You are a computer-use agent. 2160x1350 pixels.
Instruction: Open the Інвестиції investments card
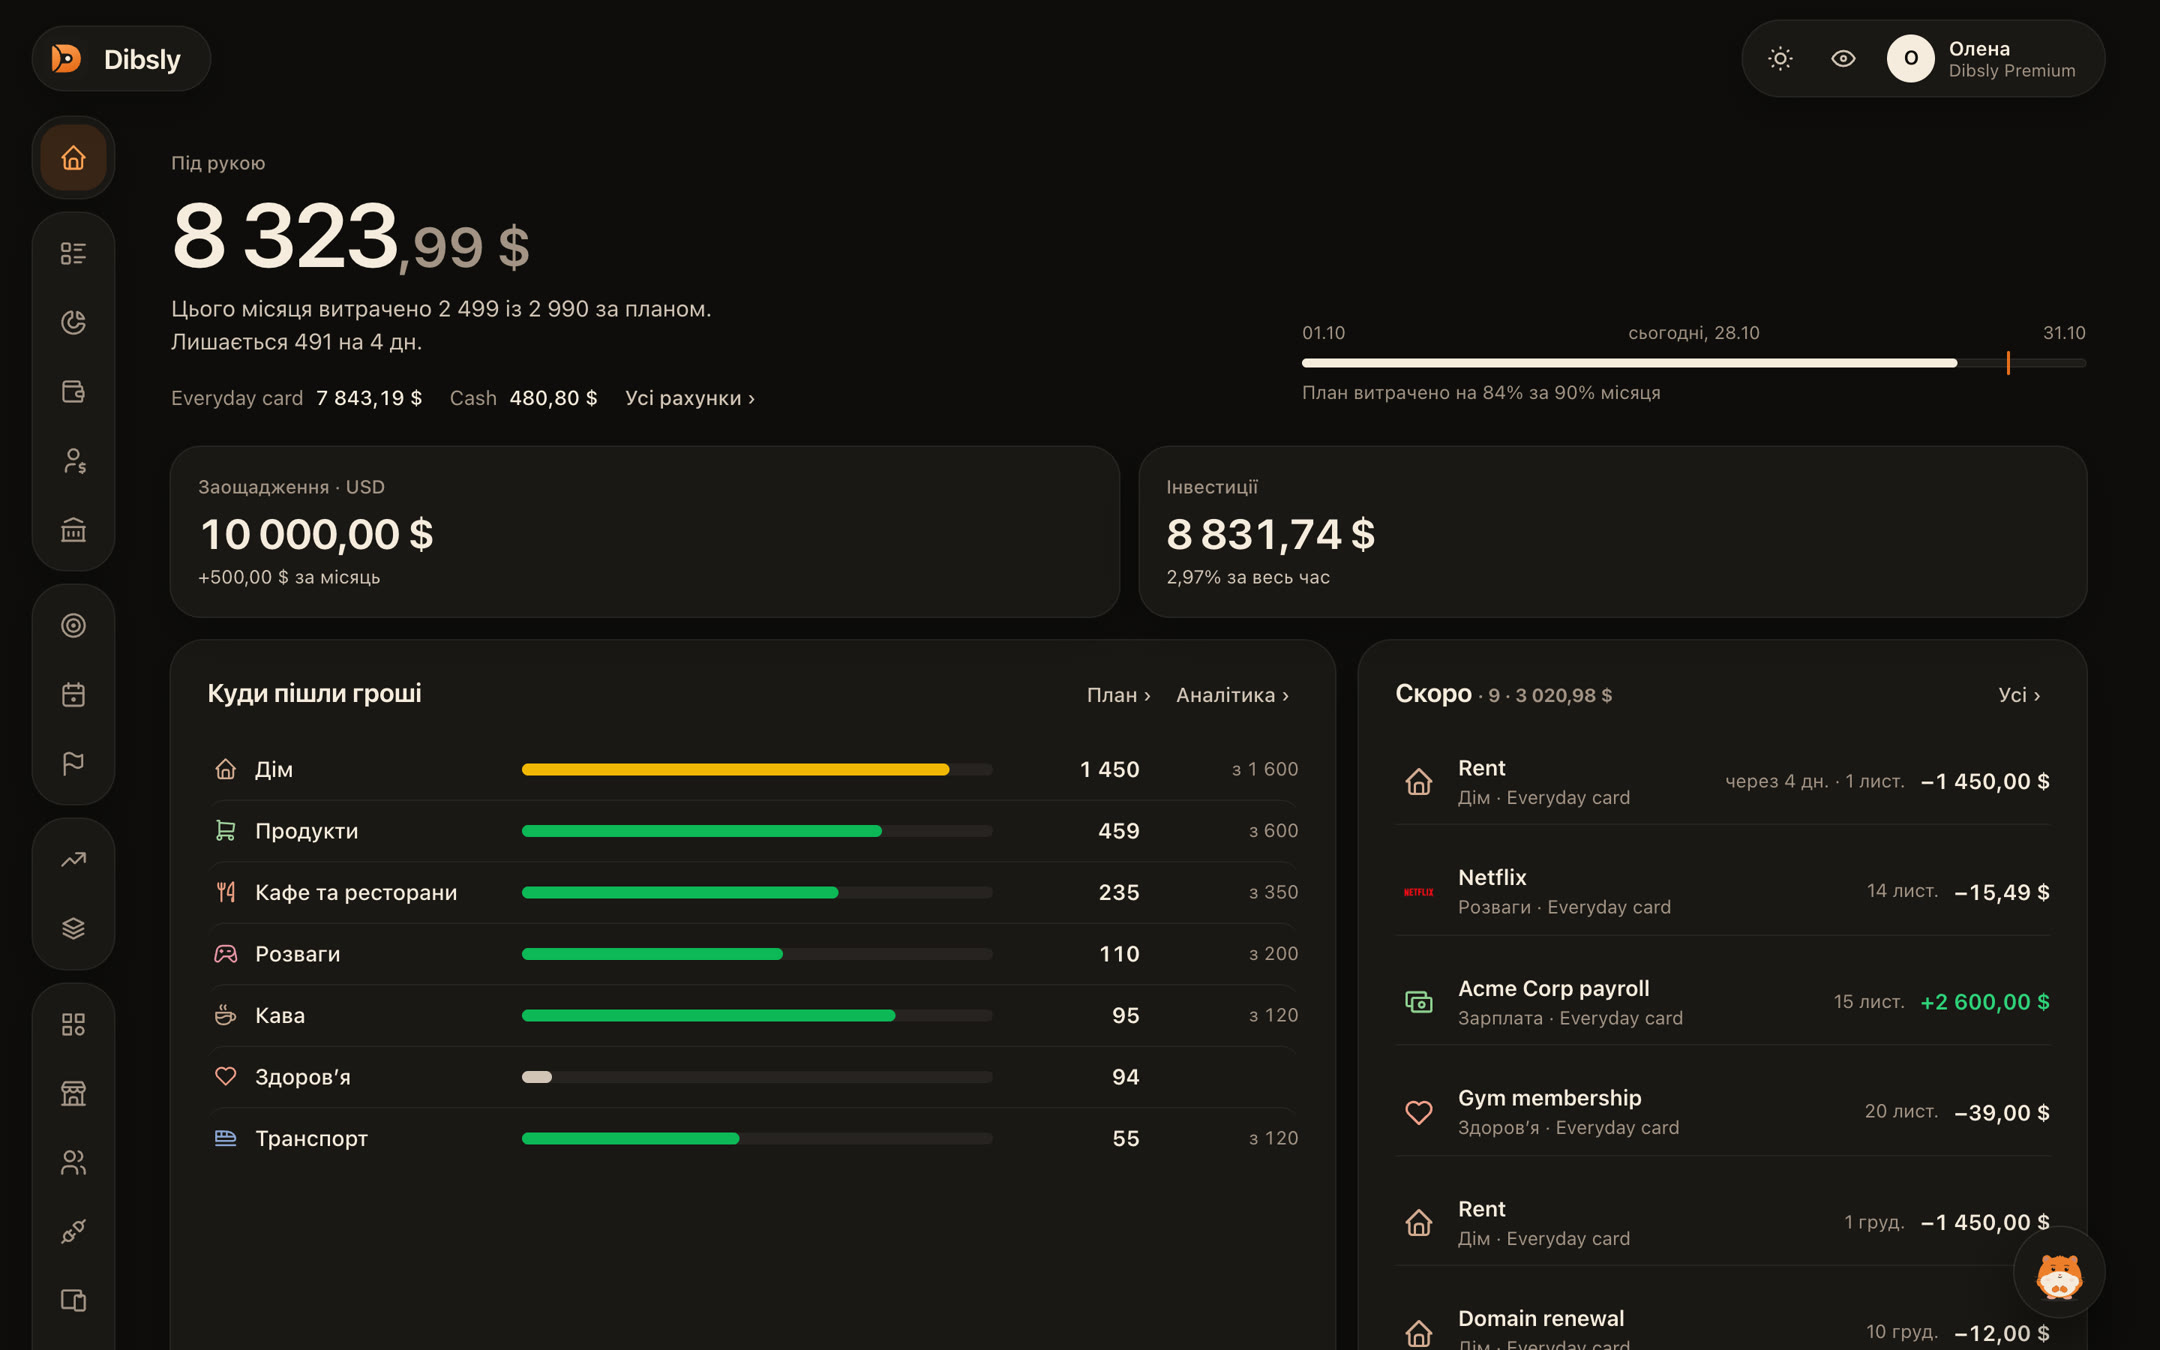point(1613,532)
